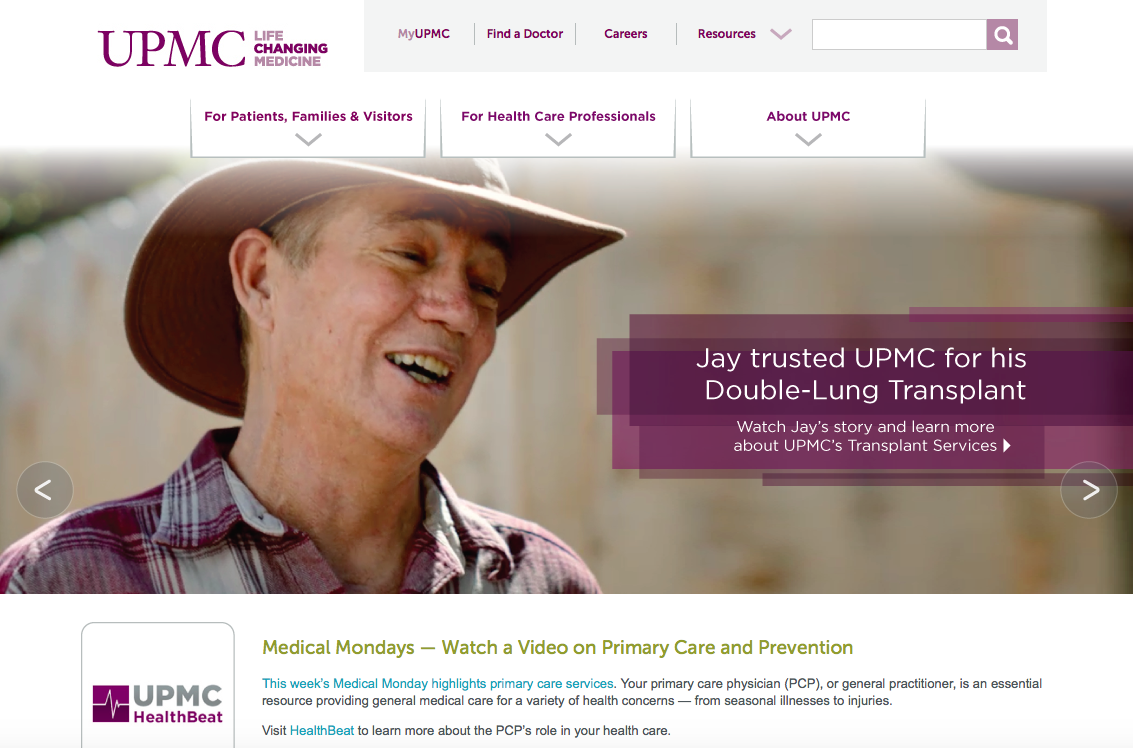
Task: Expand the For Health Care Professionals chevron
Action: point(559,140)
